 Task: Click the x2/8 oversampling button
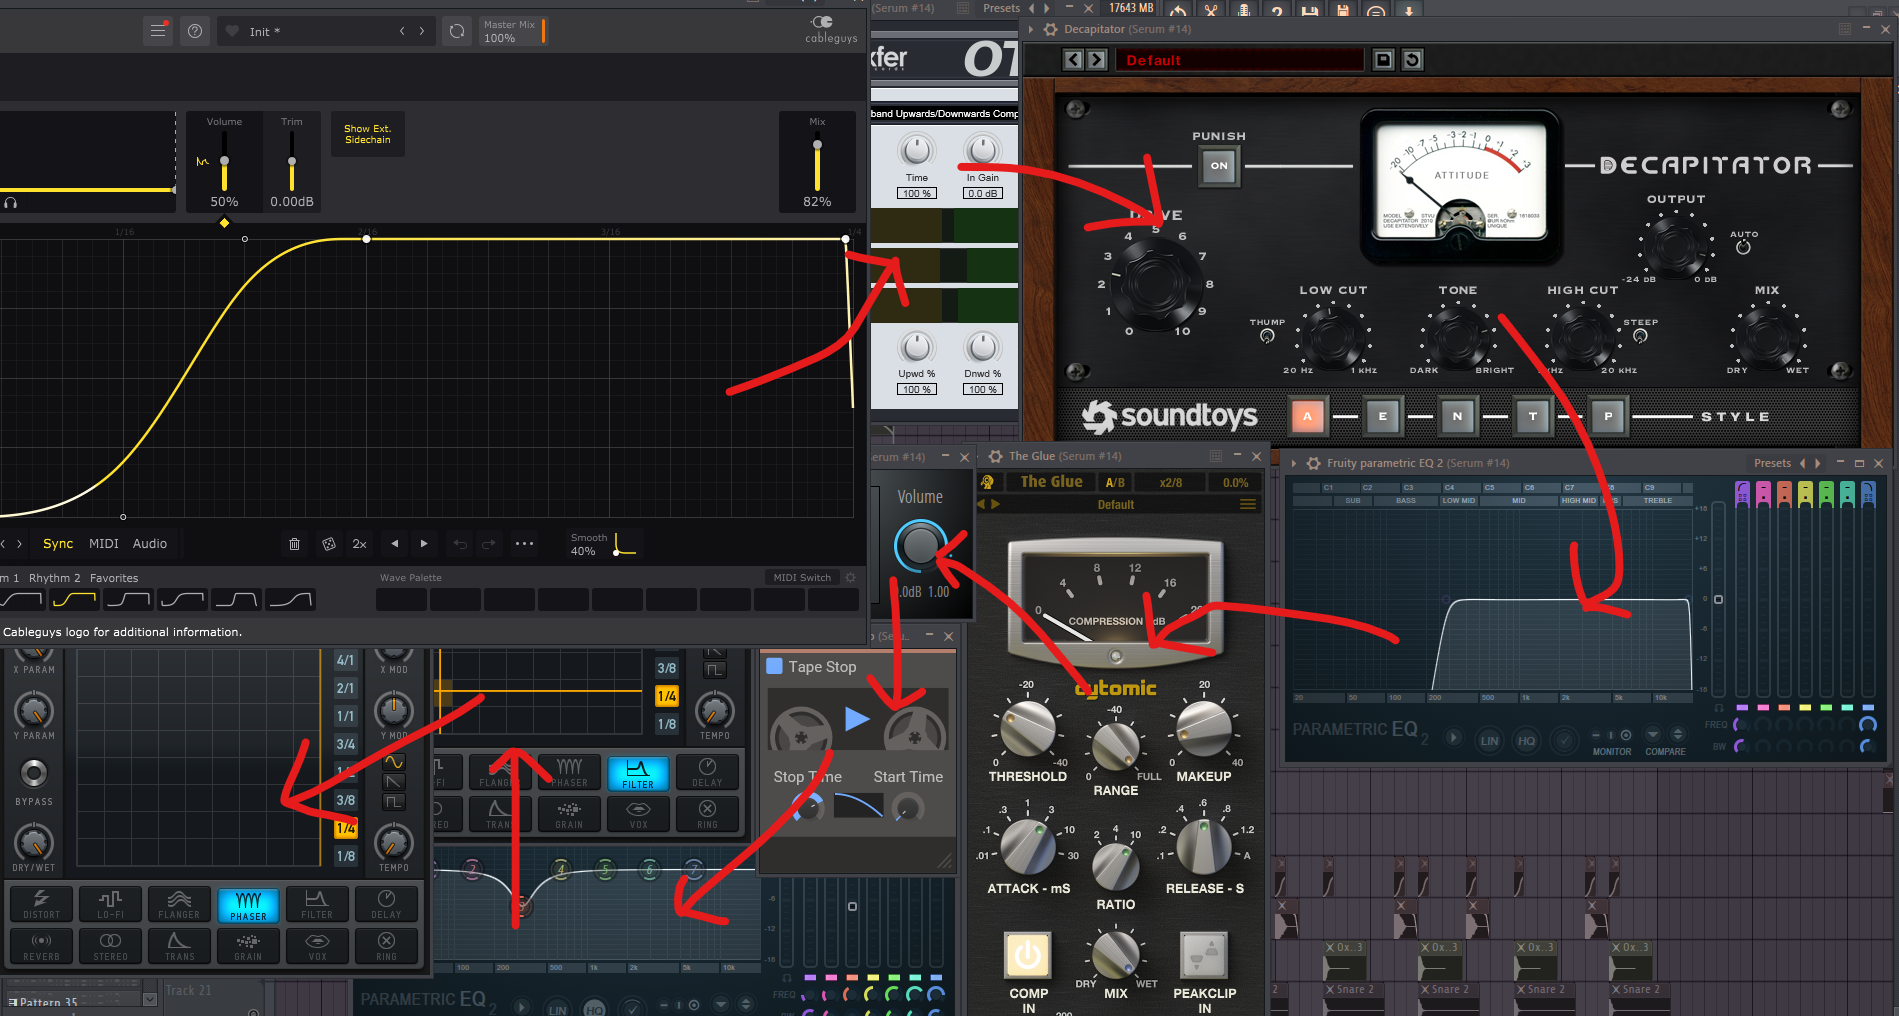[1171, 482]
